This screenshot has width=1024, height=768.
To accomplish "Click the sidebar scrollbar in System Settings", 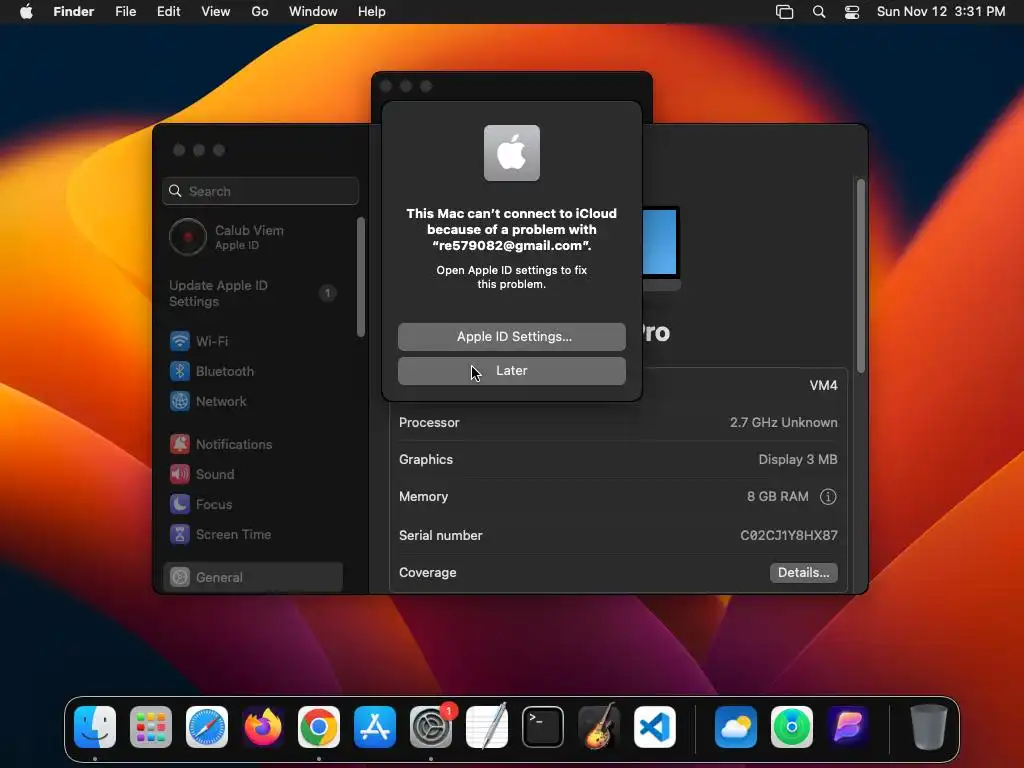I will pos(360,278).
